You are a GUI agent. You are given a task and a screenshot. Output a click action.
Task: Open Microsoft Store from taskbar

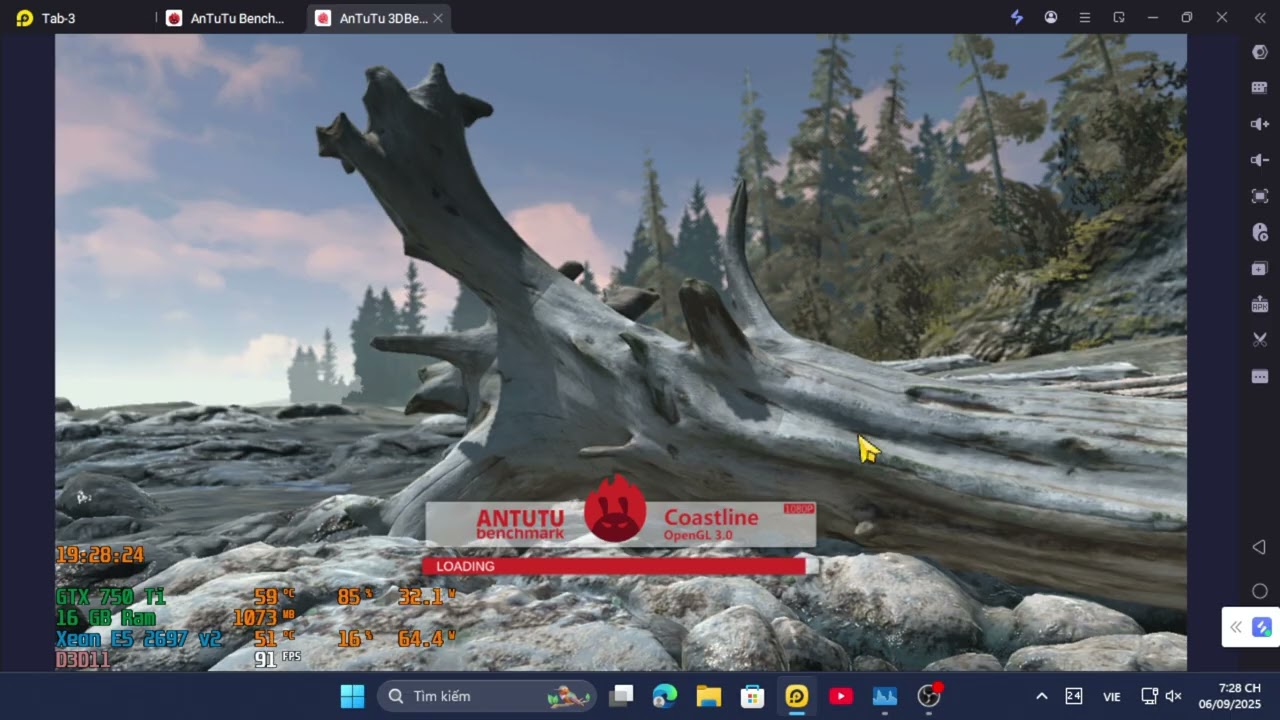[x=752, y=696]
